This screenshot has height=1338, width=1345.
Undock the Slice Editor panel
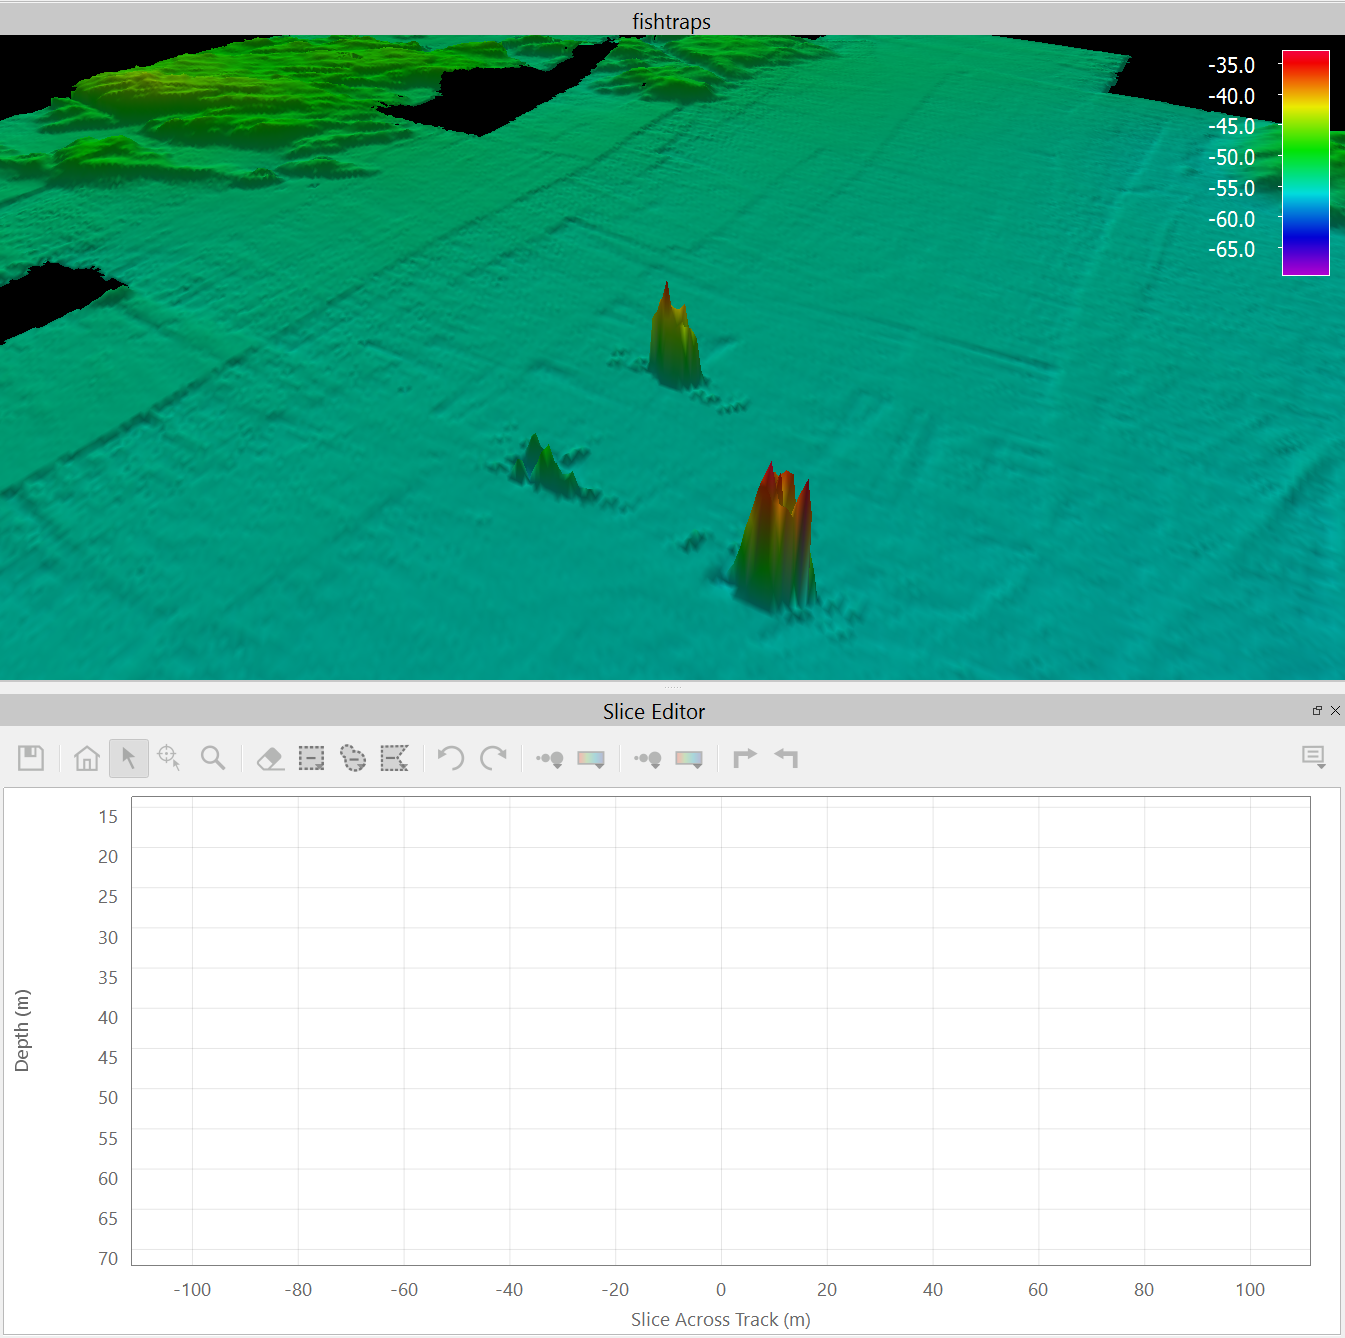coord(1317,711)
